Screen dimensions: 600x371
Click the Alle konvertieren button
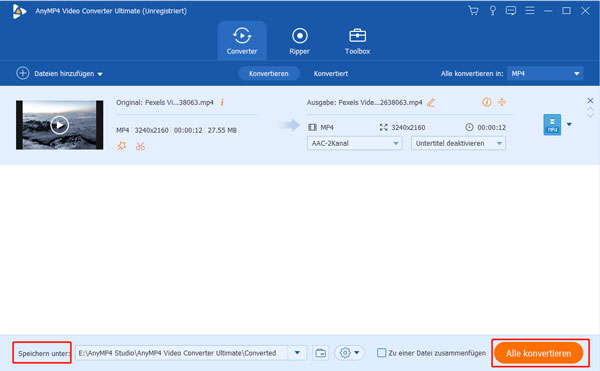[x=538, y=353]
